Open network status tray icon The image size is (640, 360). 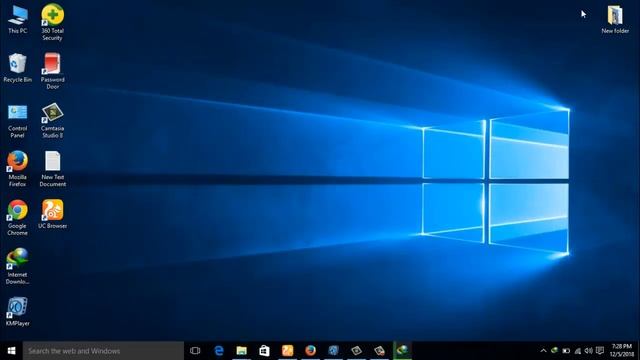(x=578, y=351)
